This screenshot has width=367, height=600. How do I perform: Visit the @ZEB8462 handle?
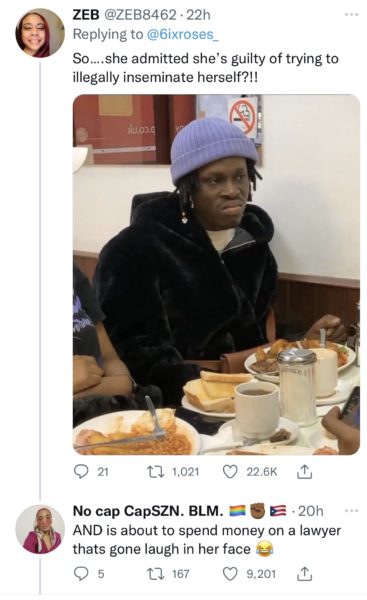[x=139, y=15]
